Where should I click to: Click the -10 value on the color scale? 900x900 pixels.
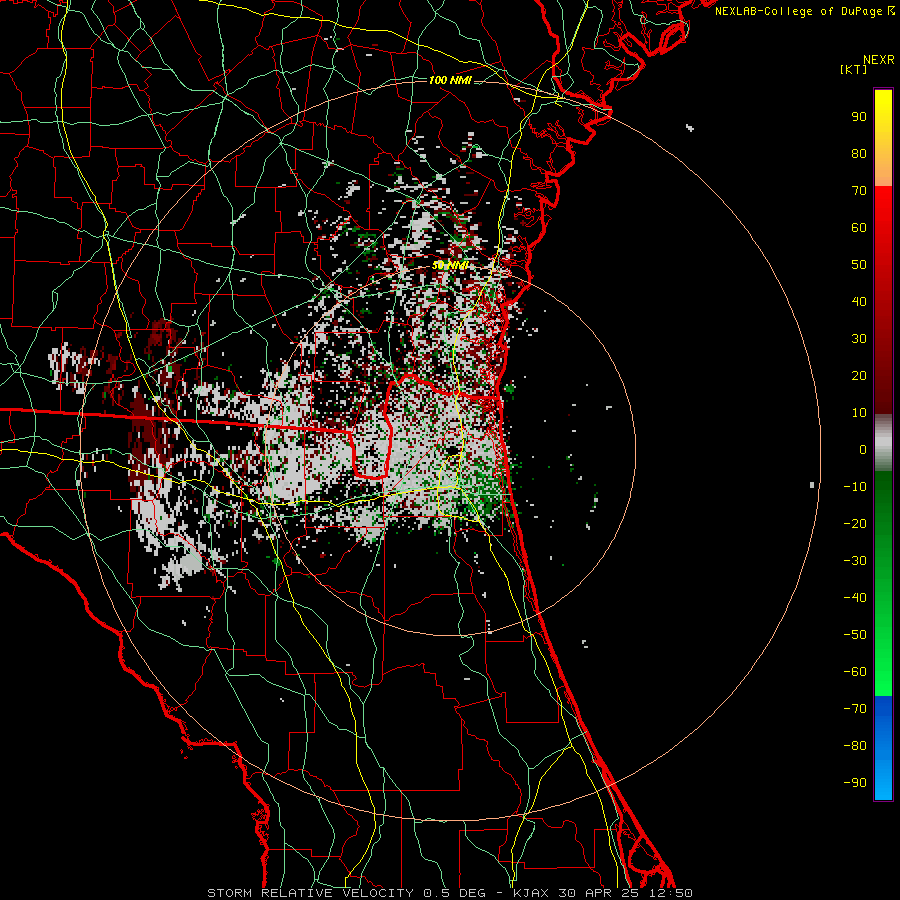(x=855, y=487)
